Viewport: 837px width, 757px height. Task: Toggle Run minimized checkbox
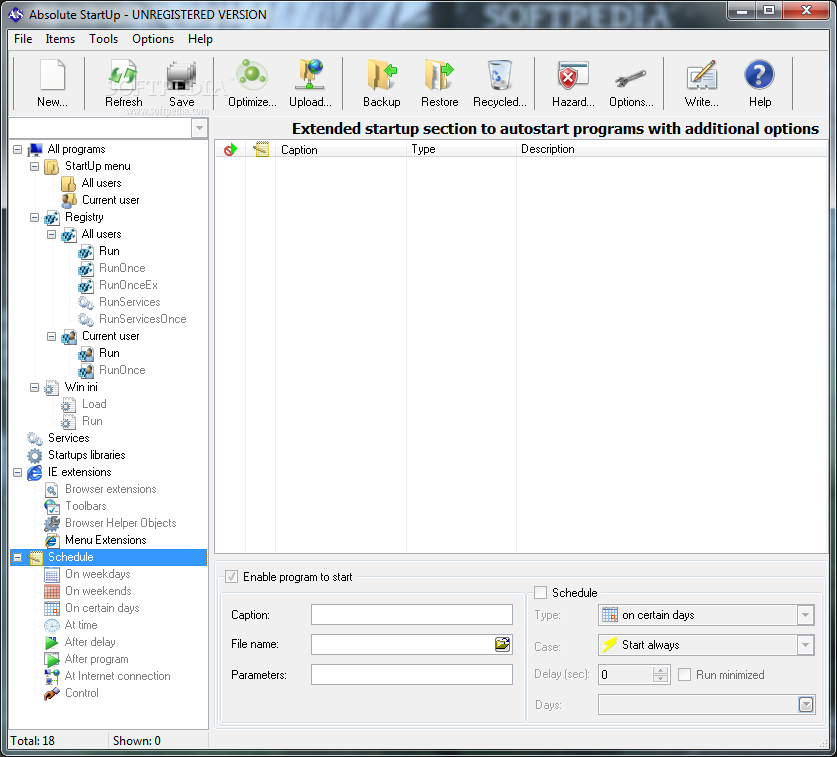click(x=684, y=675)
